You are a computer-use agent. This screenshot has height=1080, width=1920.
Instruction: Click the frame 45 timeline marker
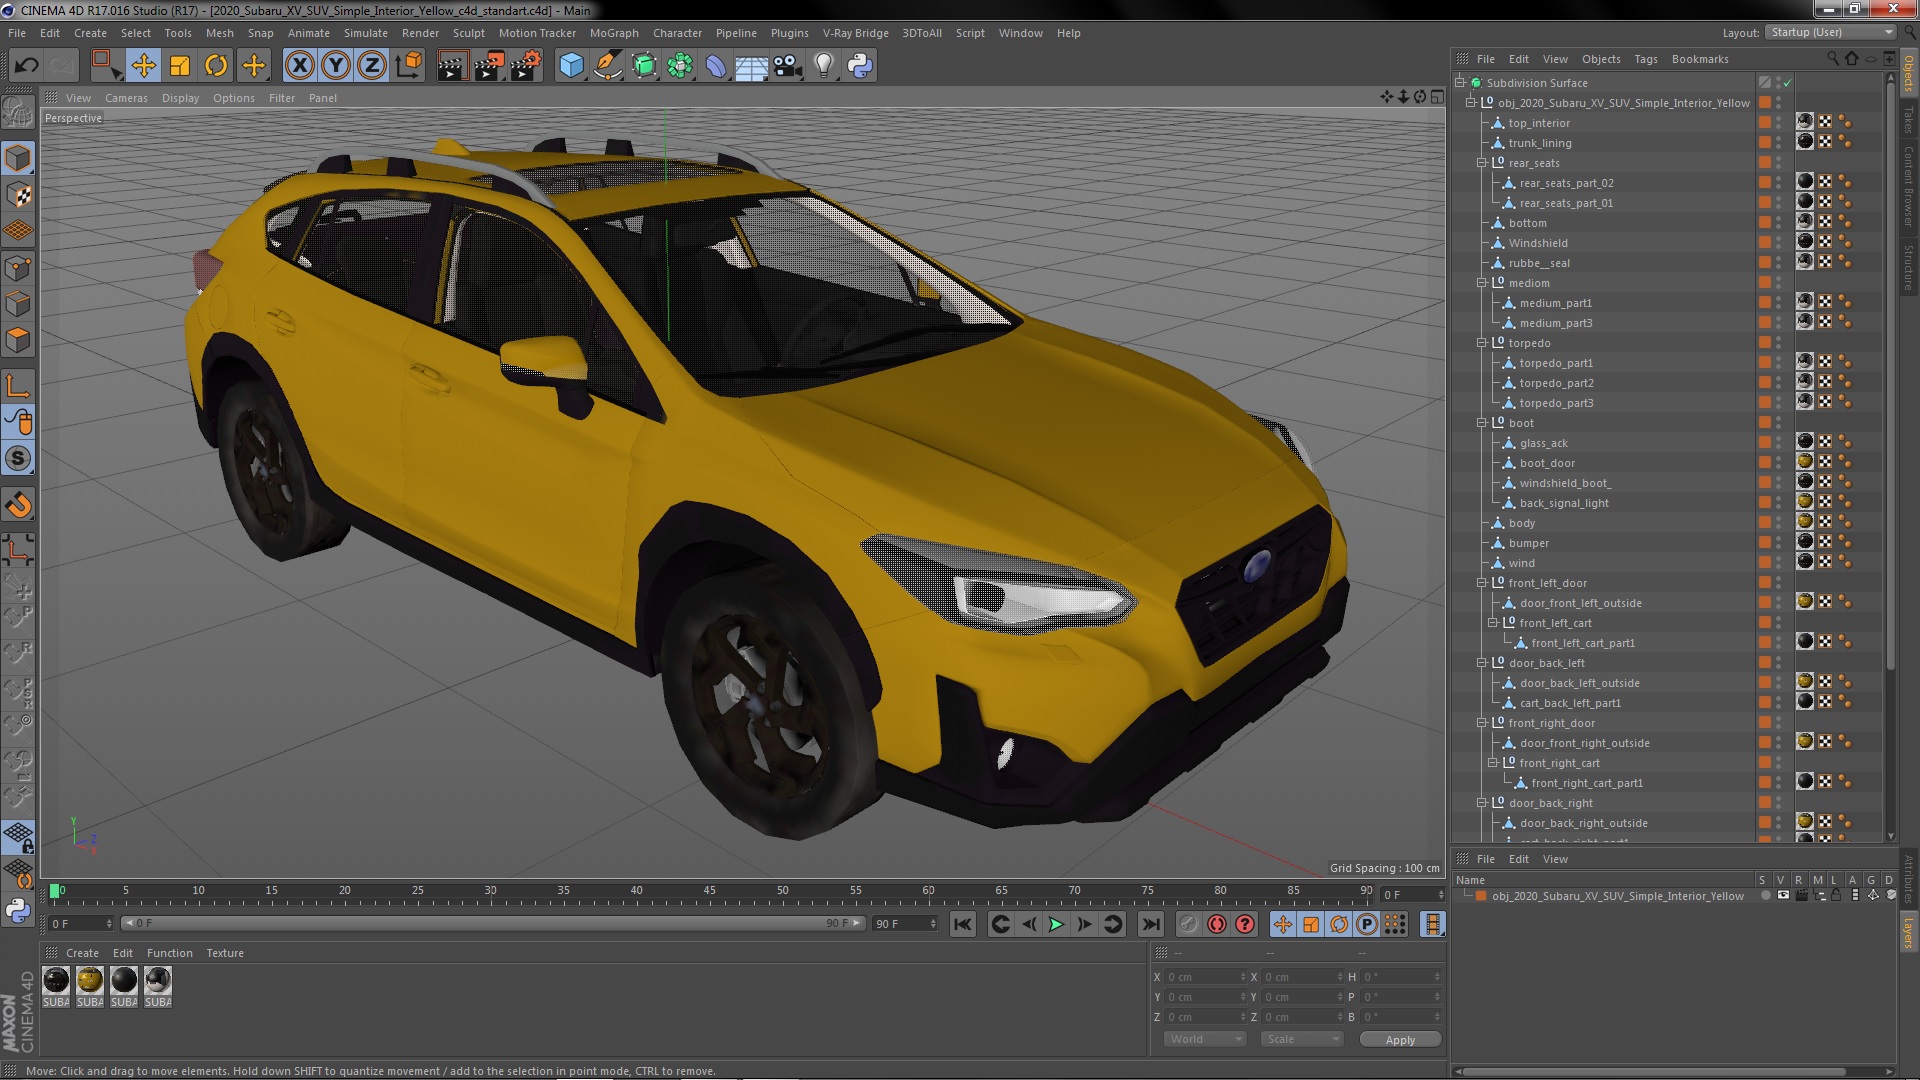[709, 890]
